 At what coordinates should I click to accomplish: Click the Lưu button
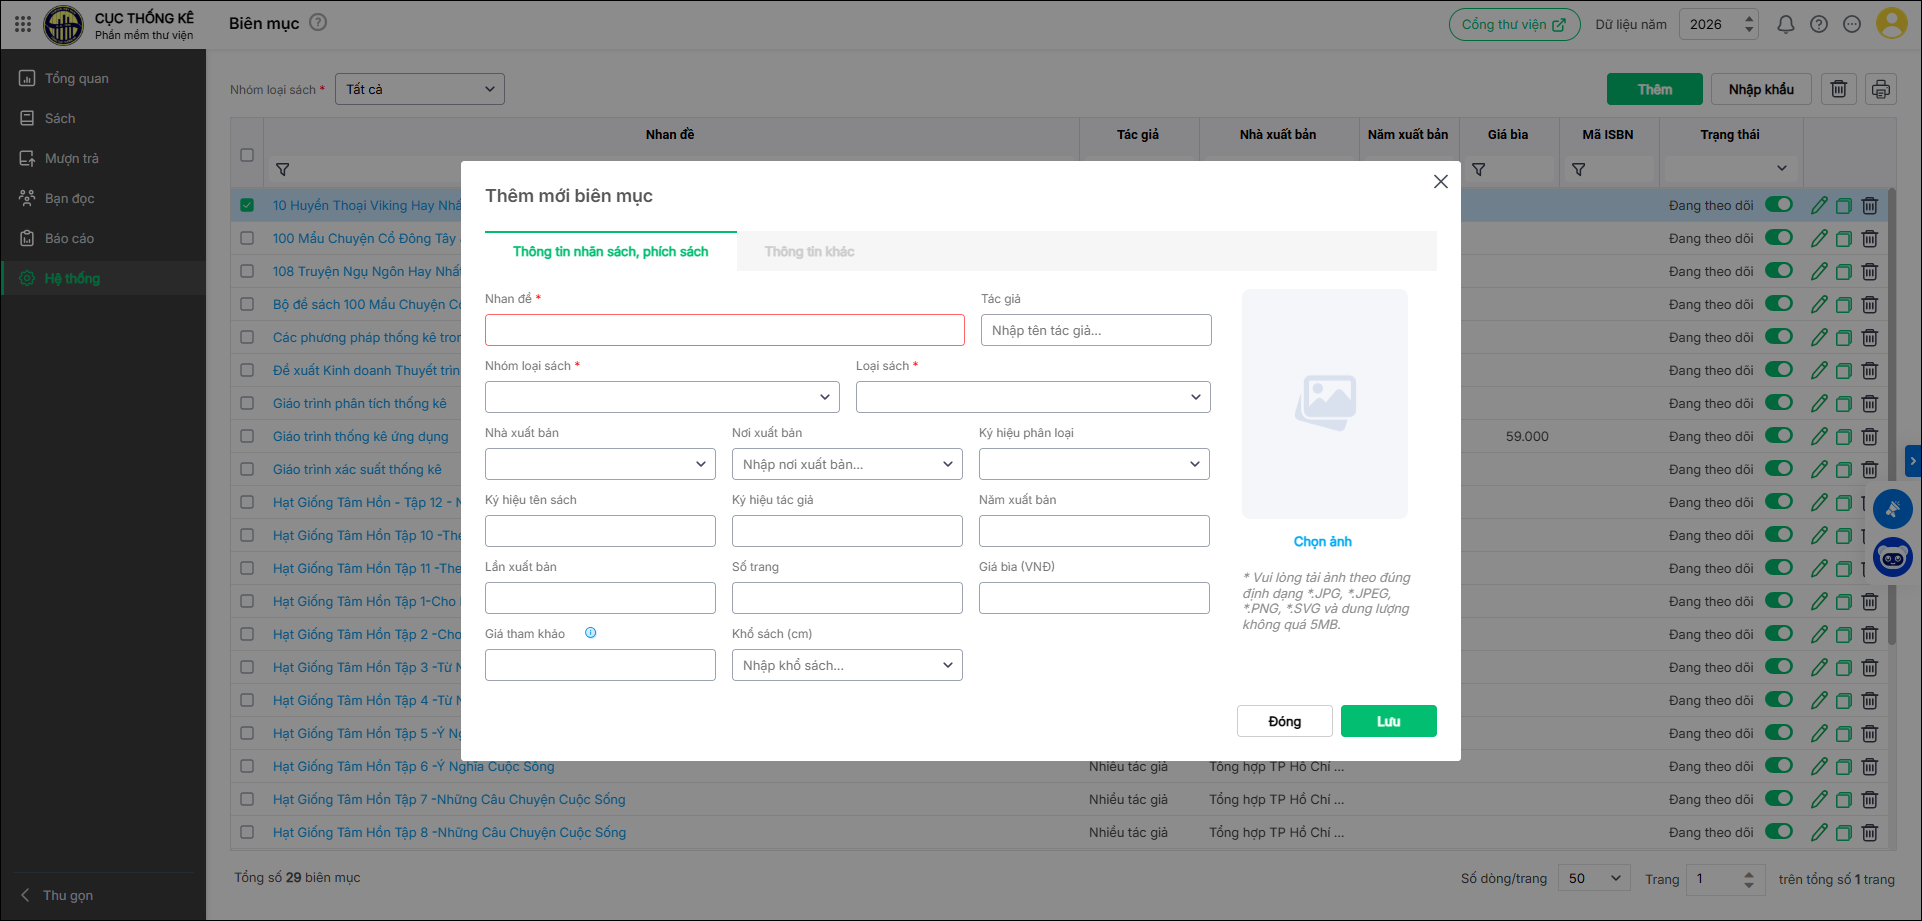tap(1388, 721)
